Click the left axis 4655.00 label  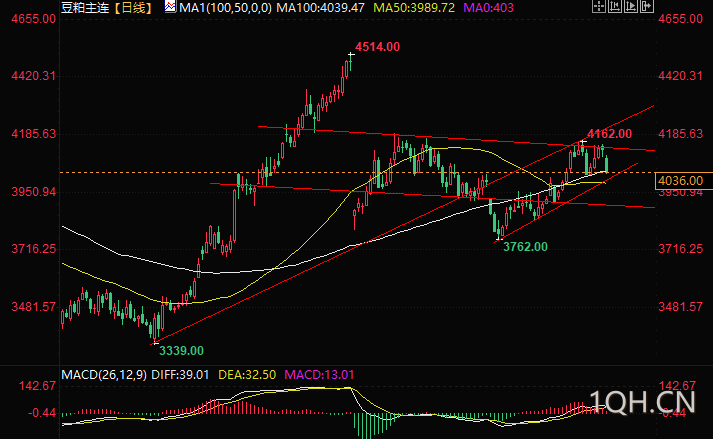[x=34, y=19]
